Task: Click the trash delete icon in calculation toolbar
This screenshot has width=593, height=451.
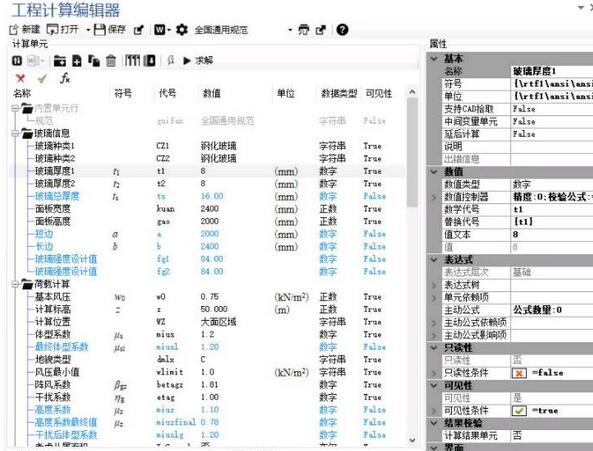Action: [111, 60]
